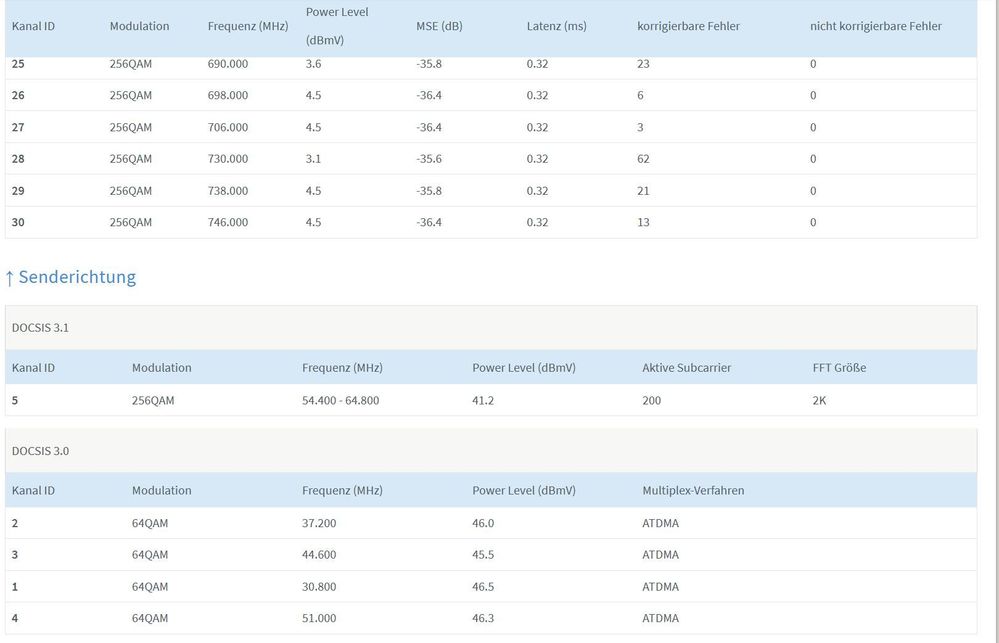This screenshot has width=999, height=643.
Task: Click the Multiplex-Verfahren column header
Action: point(693,491)
